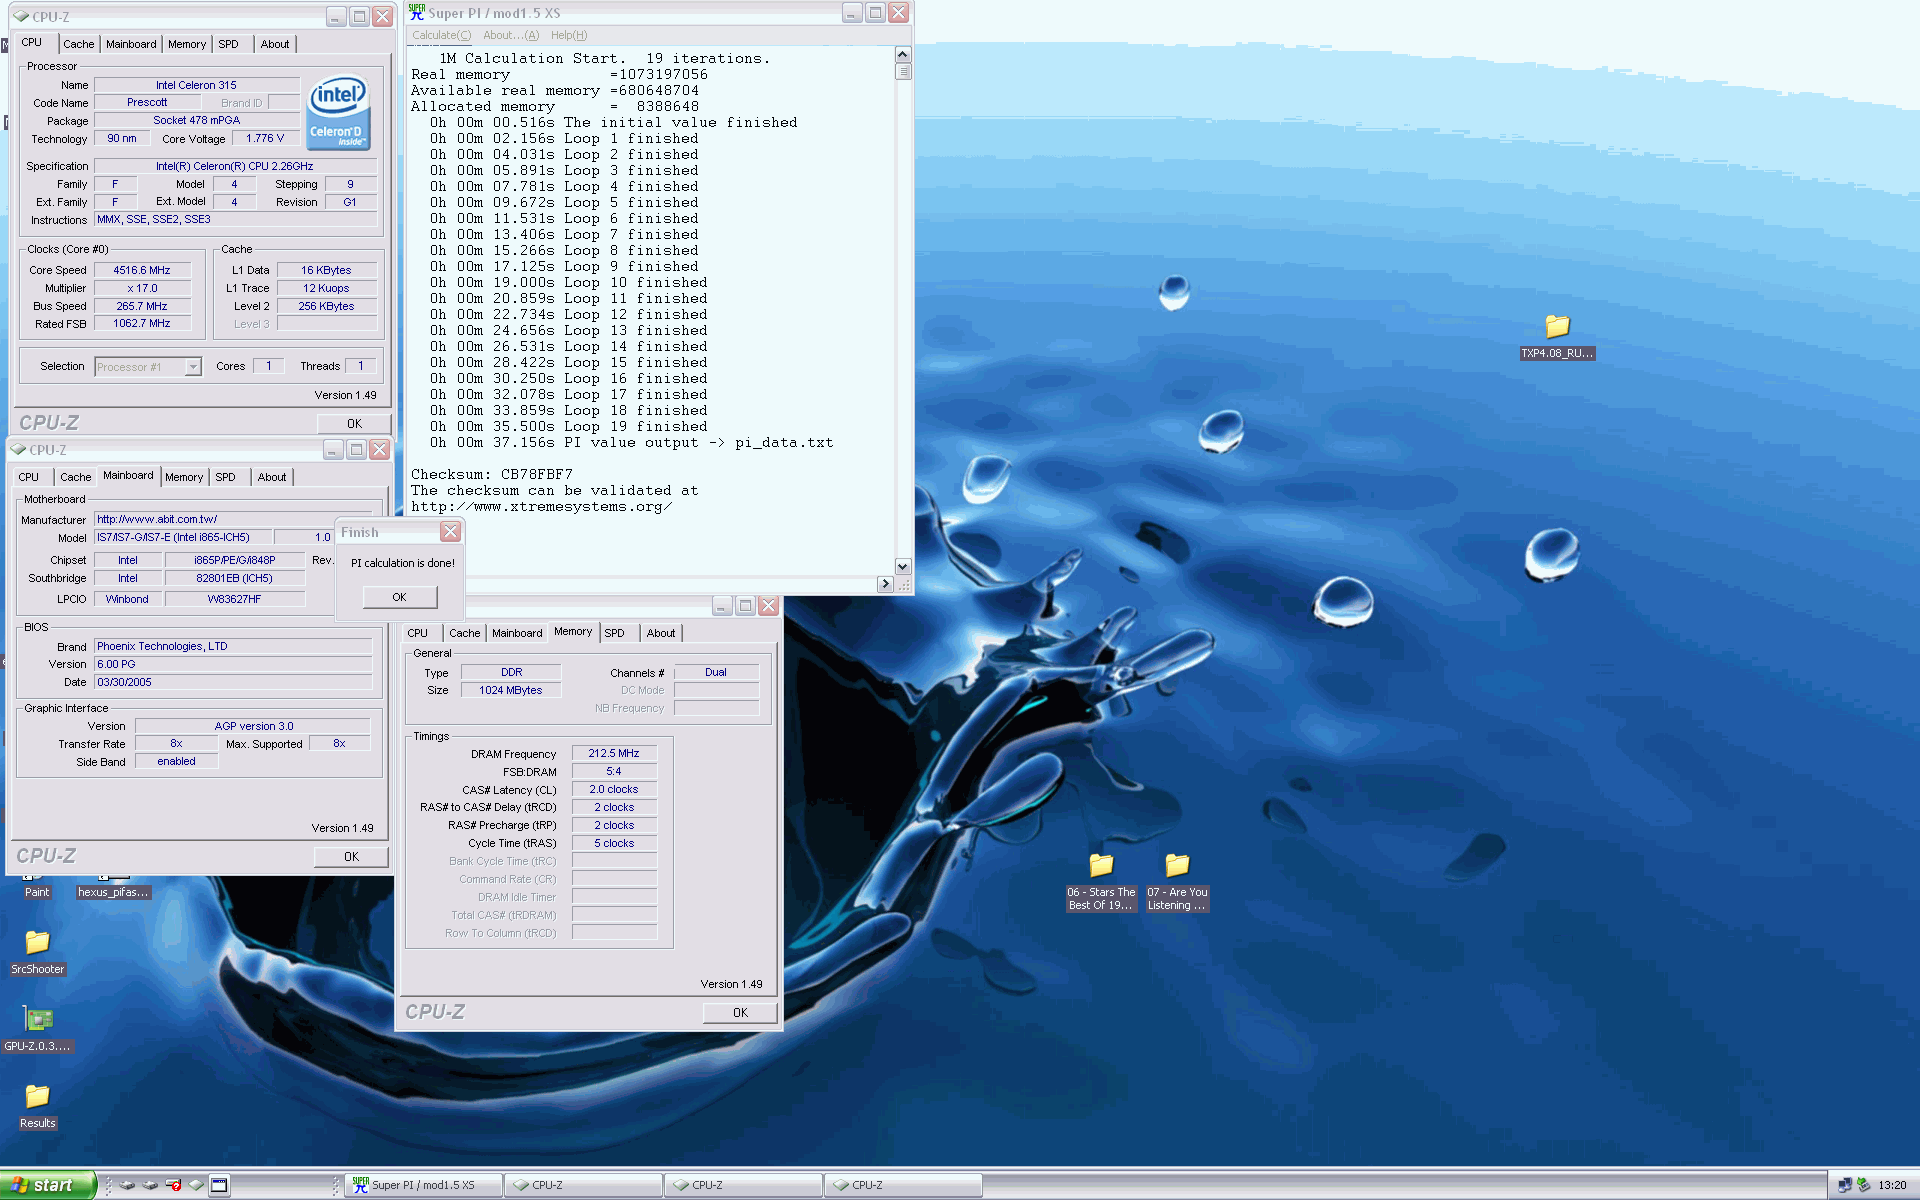Switch to Memory tab in top CPU-Z window

pos(187,44)
